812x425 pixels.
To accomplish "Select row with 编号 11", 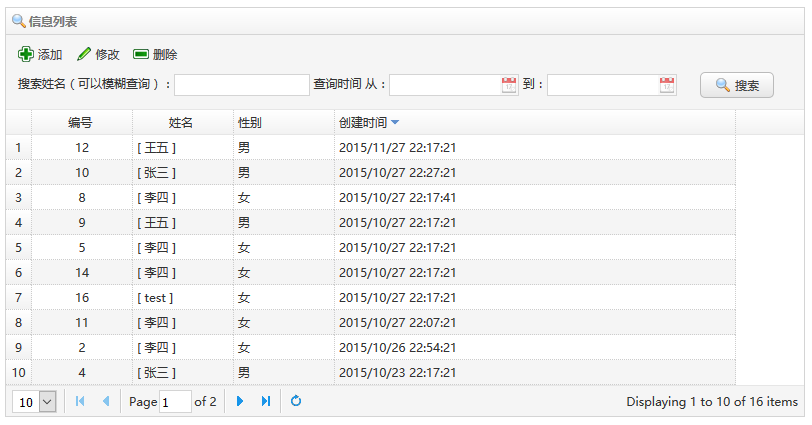I will (x=371, y=323).
